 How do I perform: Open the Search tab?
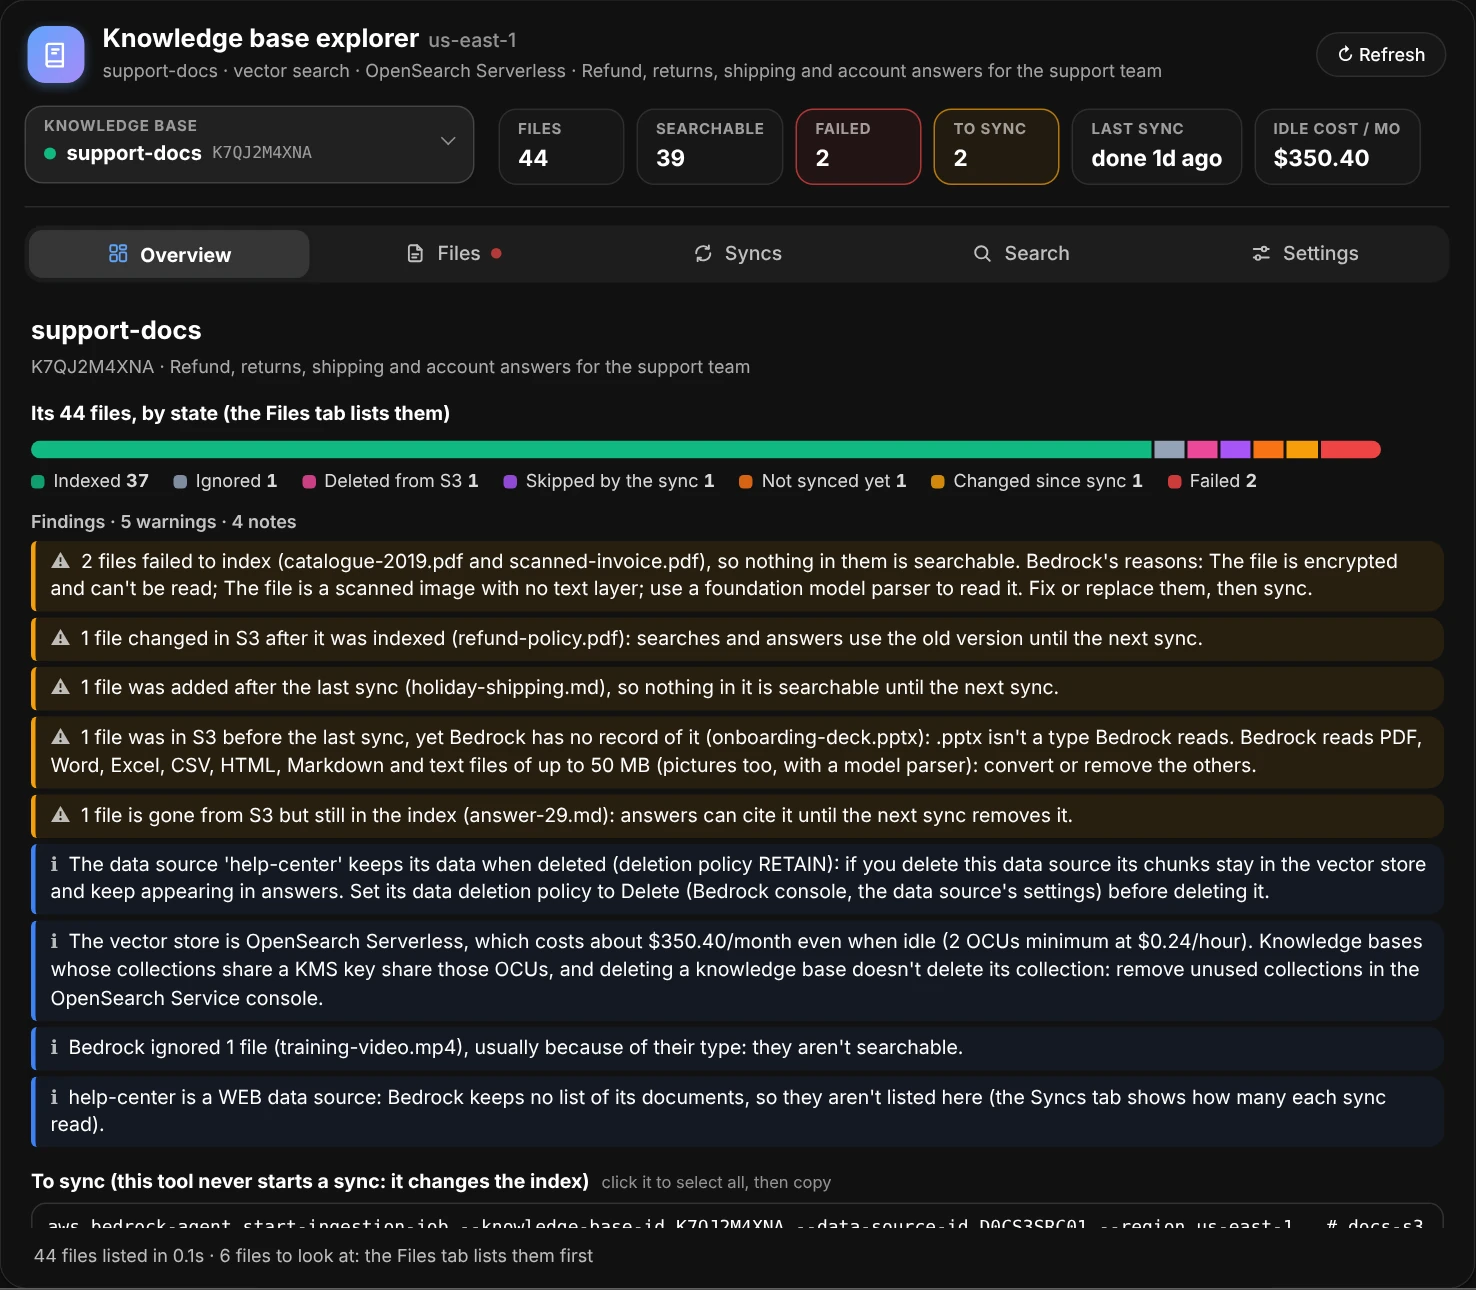(x=1022, y=254)
